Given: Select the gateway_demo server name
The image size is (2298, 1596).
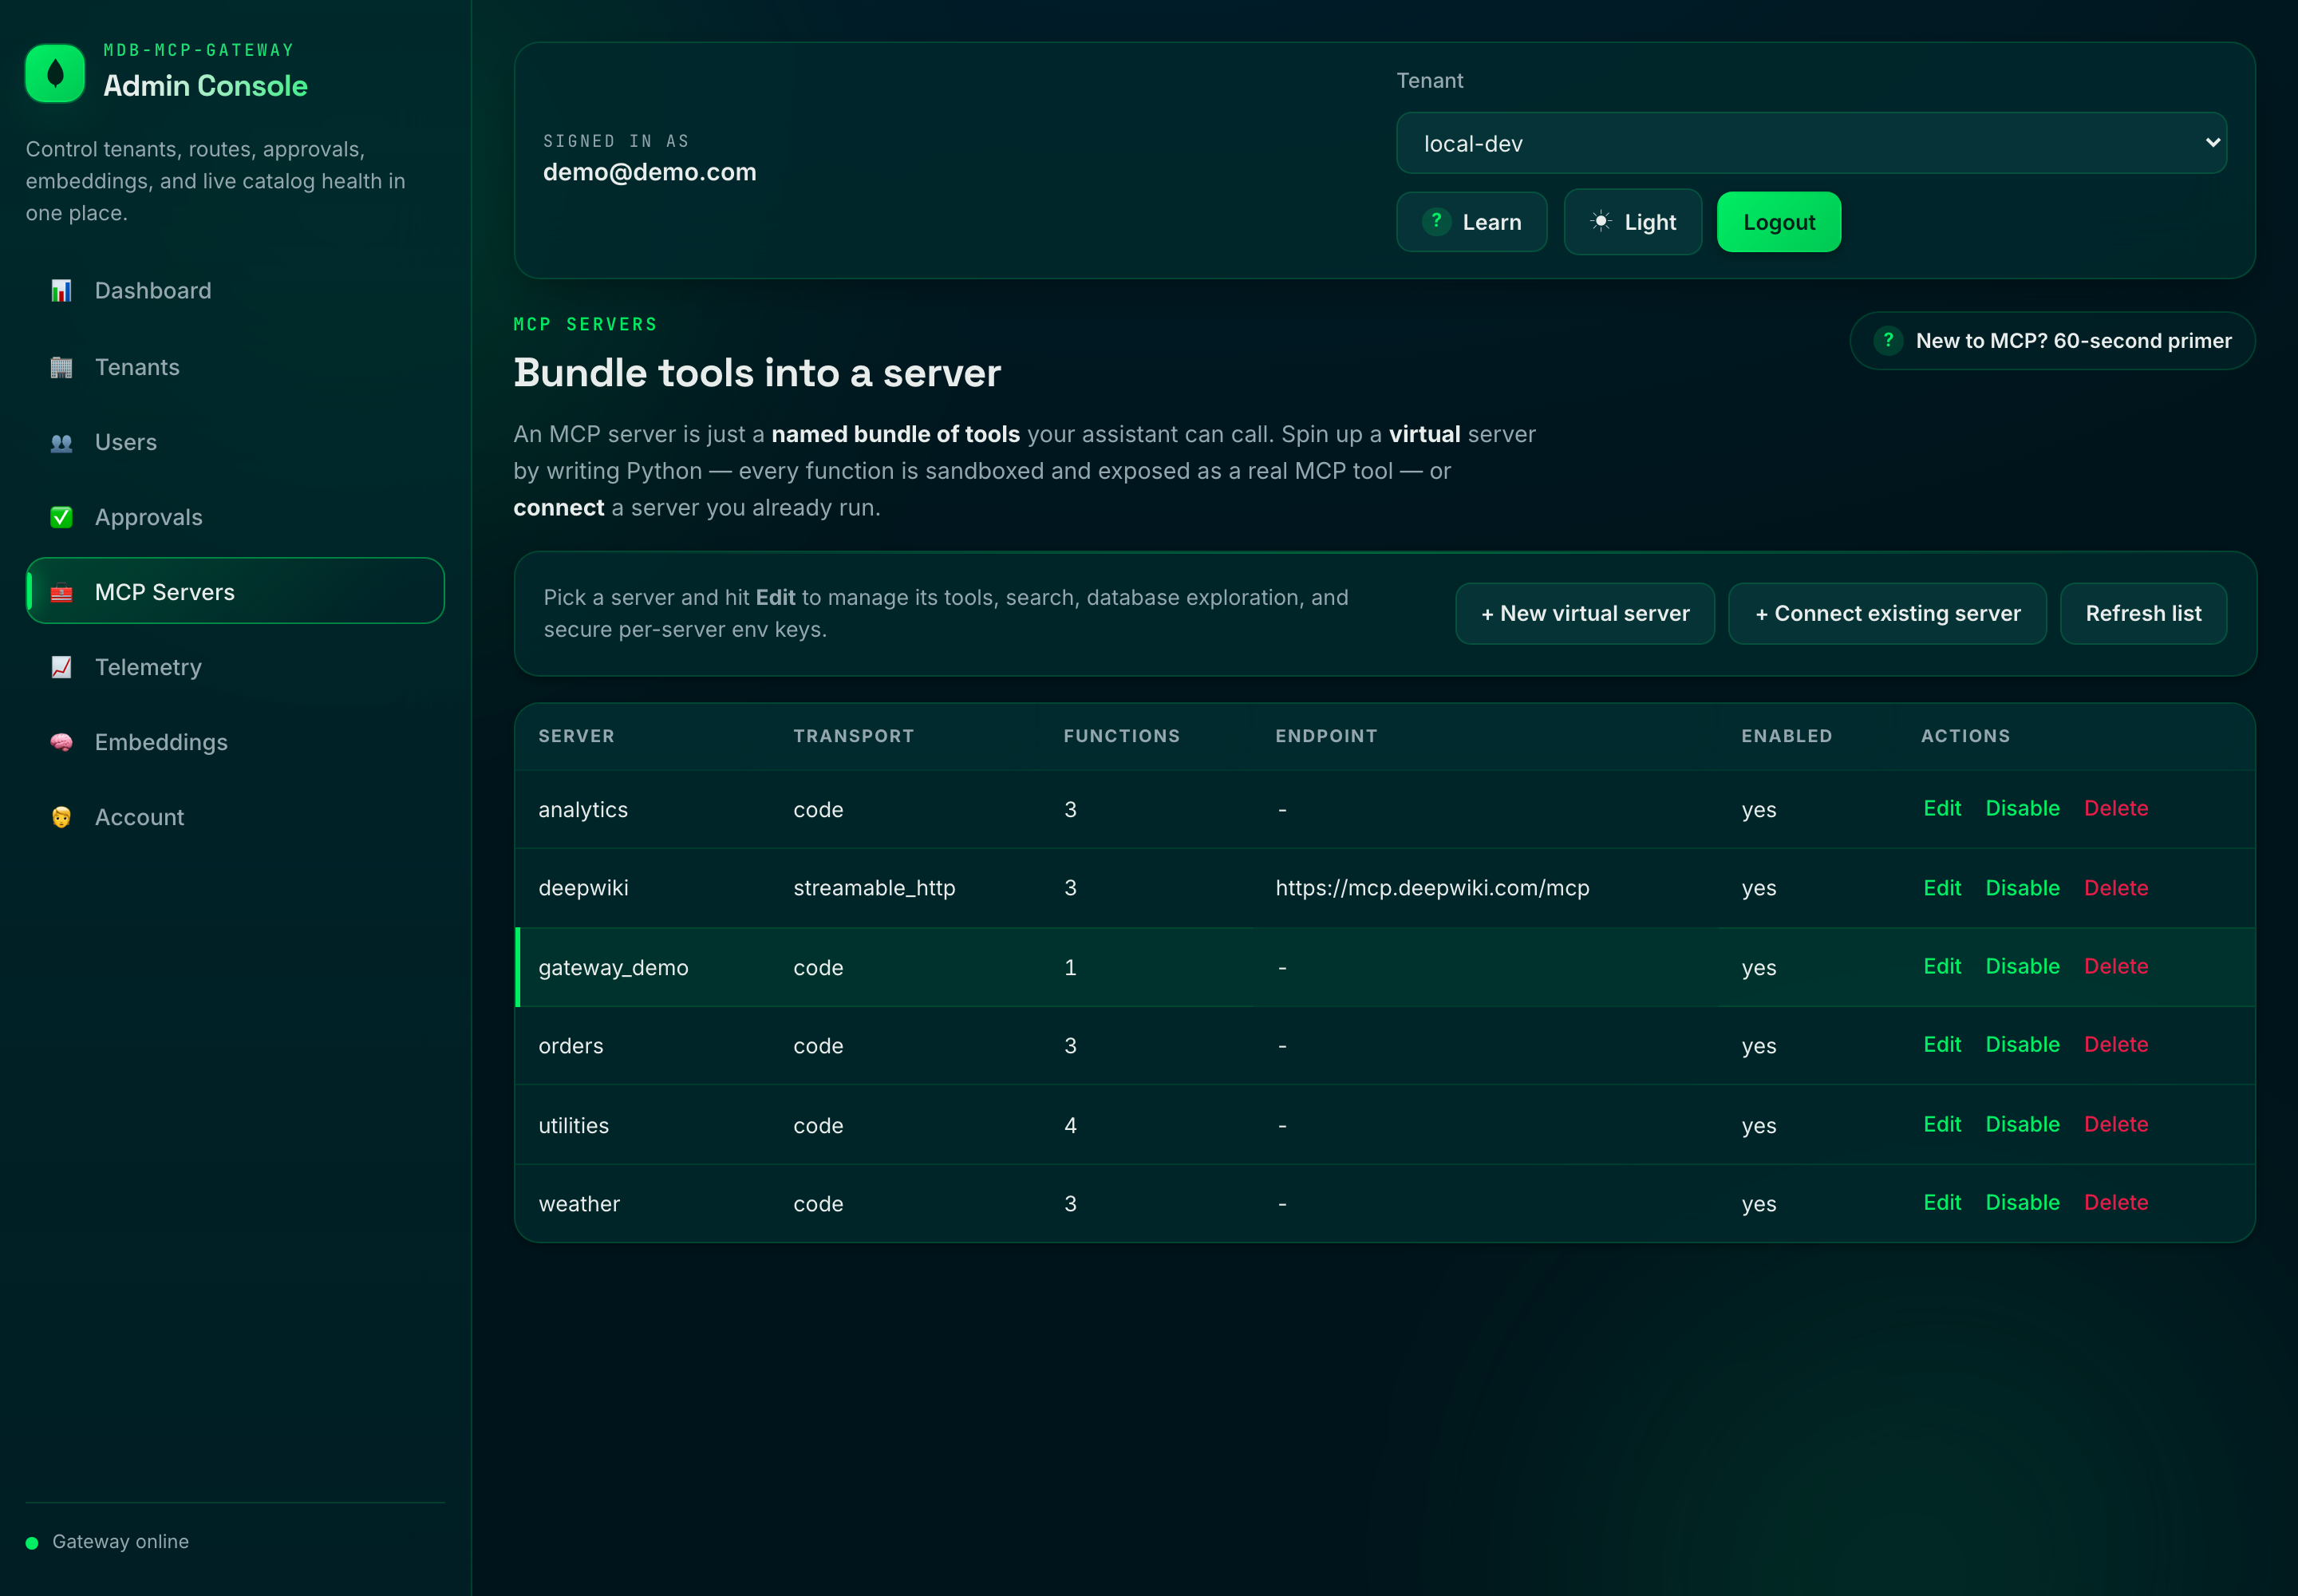Looking at the screenshot, I should click(613, 968).
